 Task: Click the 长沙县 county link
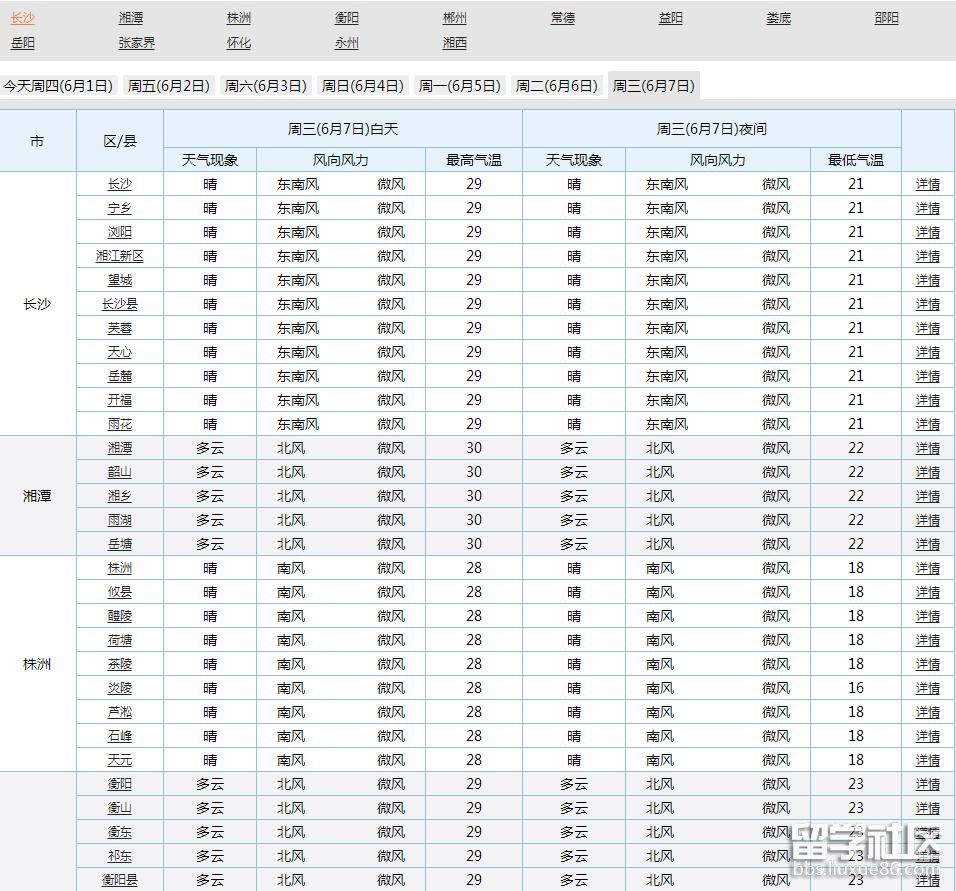120,304
